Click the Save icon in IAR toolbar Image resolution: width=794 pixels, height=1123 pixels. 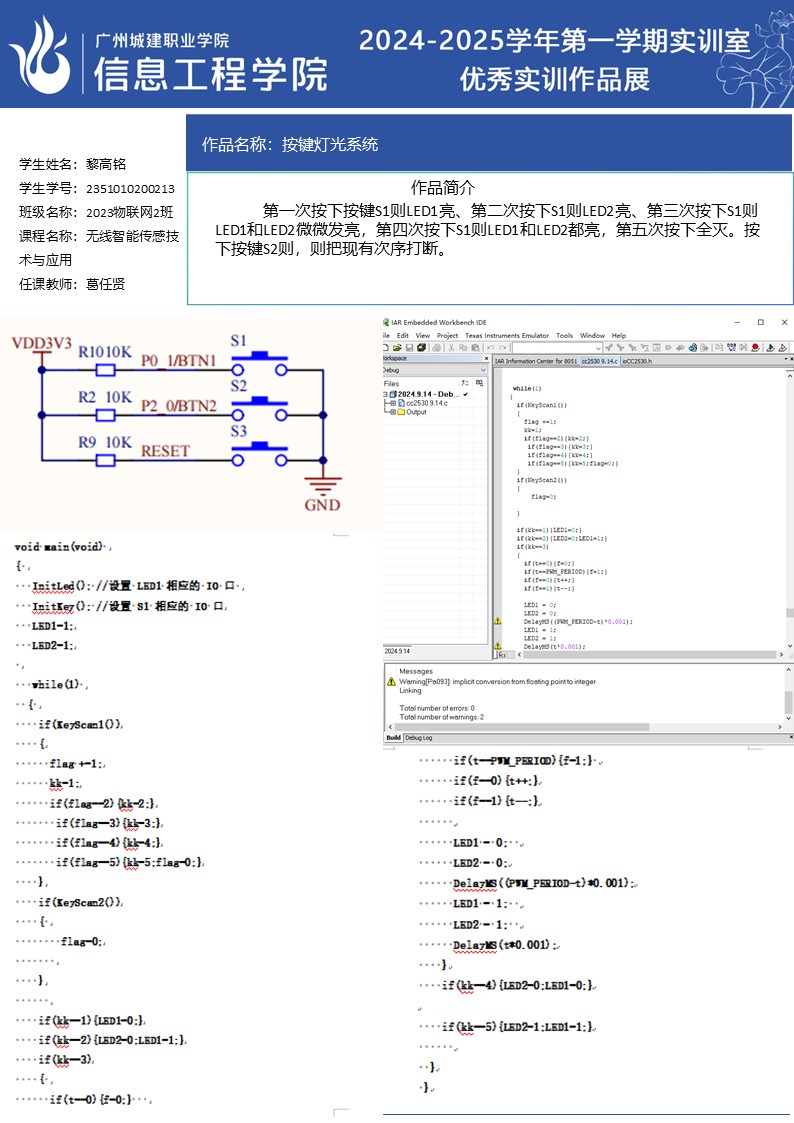(x=409, y=348)
